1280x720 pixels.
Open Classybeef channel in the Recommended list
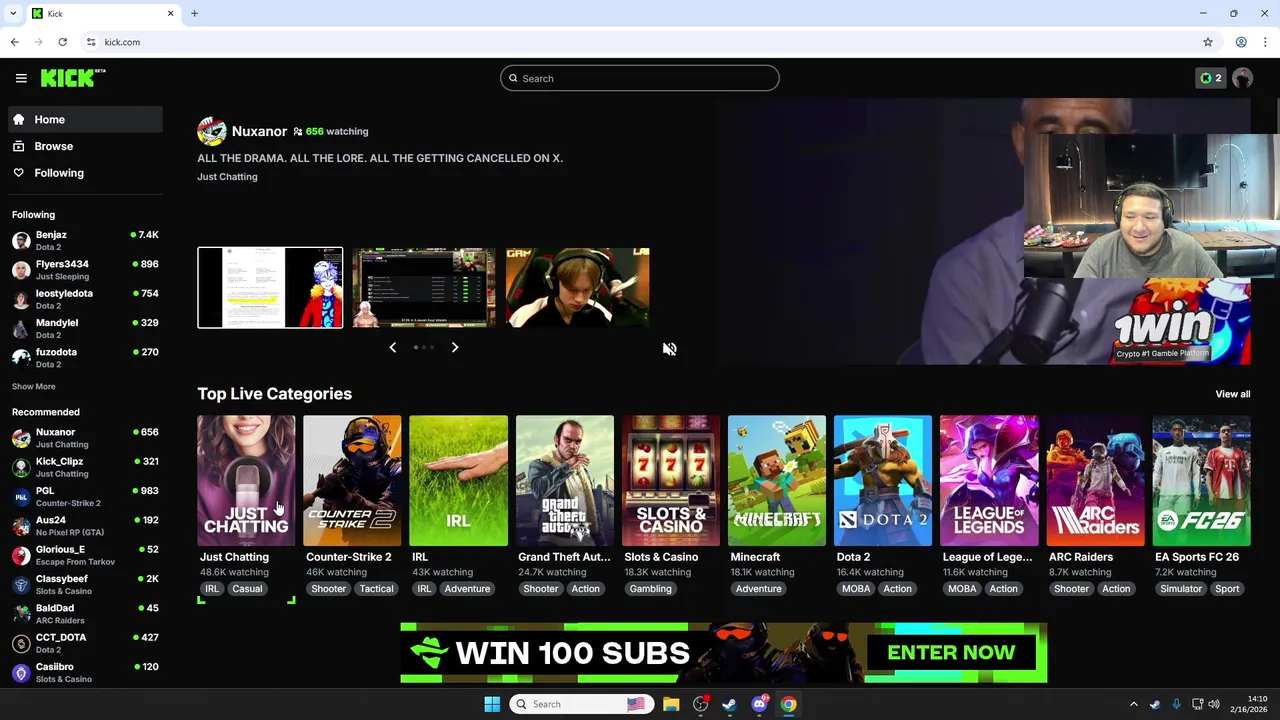pos(85,585)
